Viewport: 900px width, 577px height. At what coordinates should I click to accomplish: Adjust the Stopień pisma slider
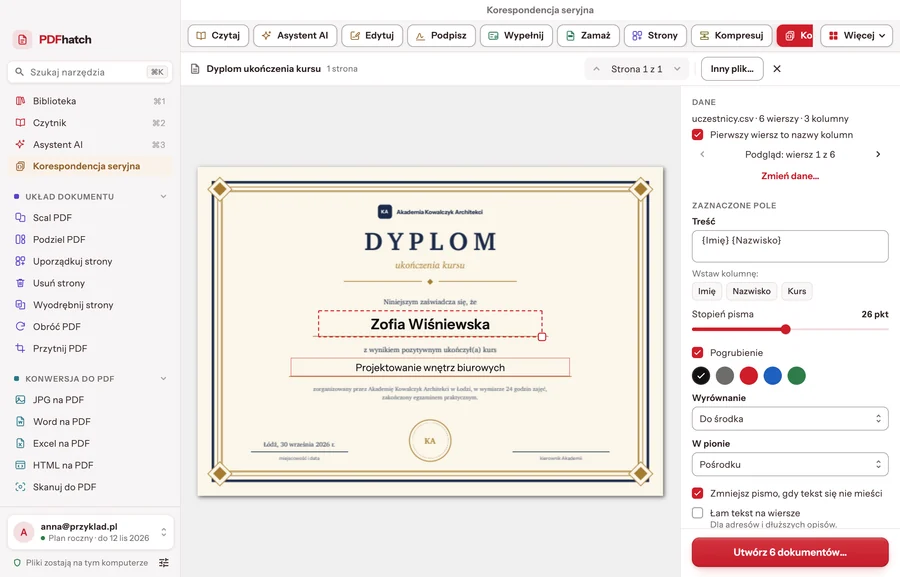pyautogui.click(x=786, y=330)
